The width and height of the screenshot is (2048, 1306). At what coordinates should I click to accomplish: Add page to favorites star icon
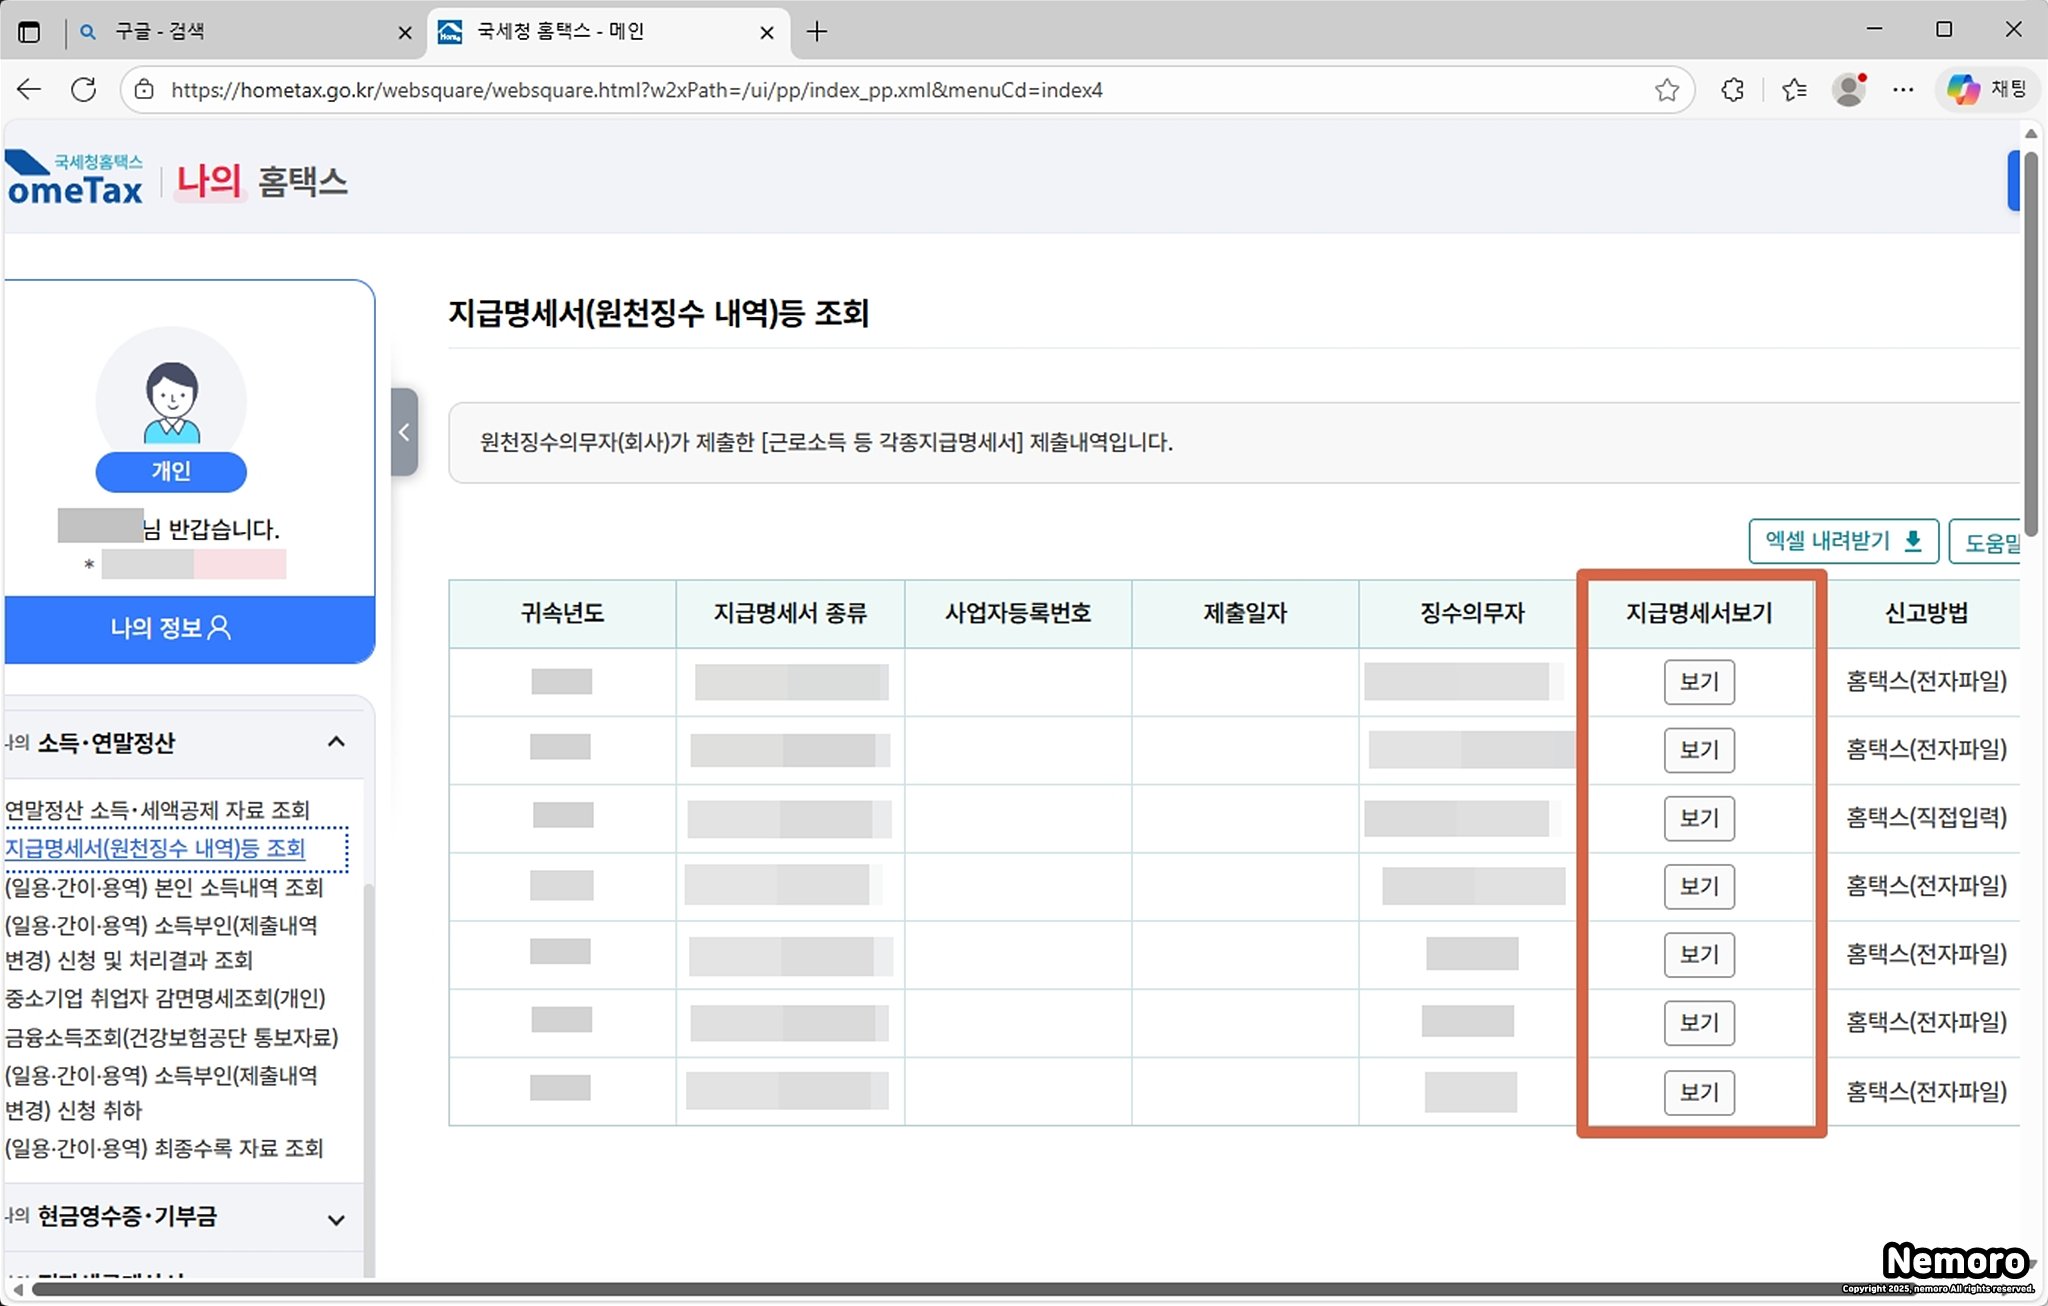1666,90
